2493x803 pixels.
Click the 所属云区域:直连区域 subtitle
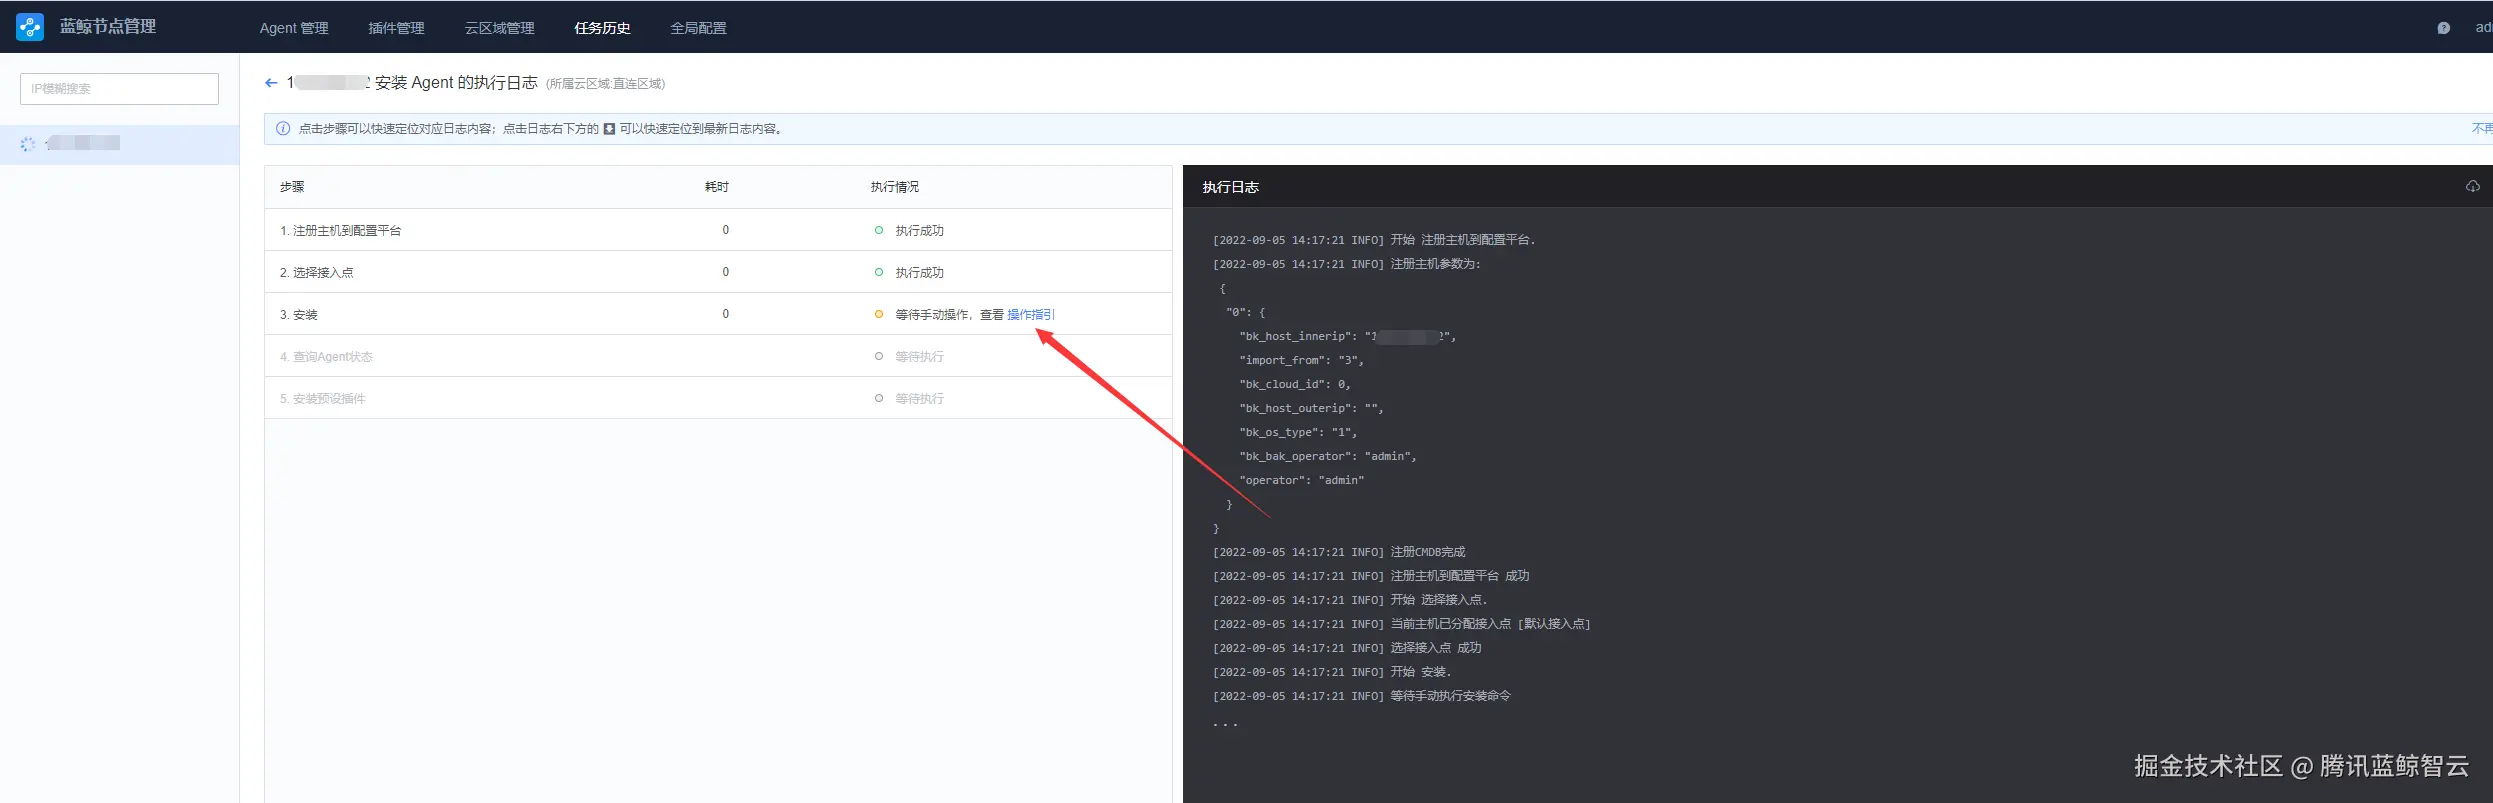[x=605, y=84]
